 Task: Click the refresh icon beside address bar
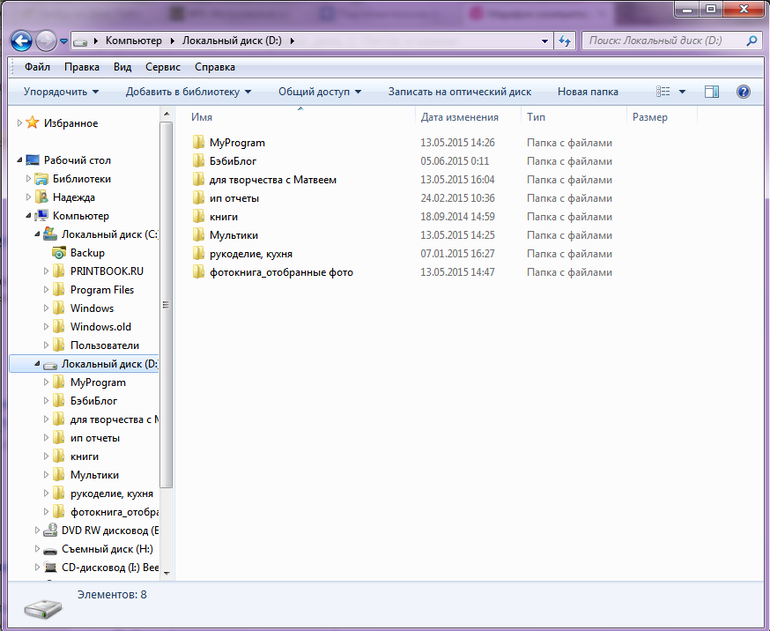click(564, 41)
